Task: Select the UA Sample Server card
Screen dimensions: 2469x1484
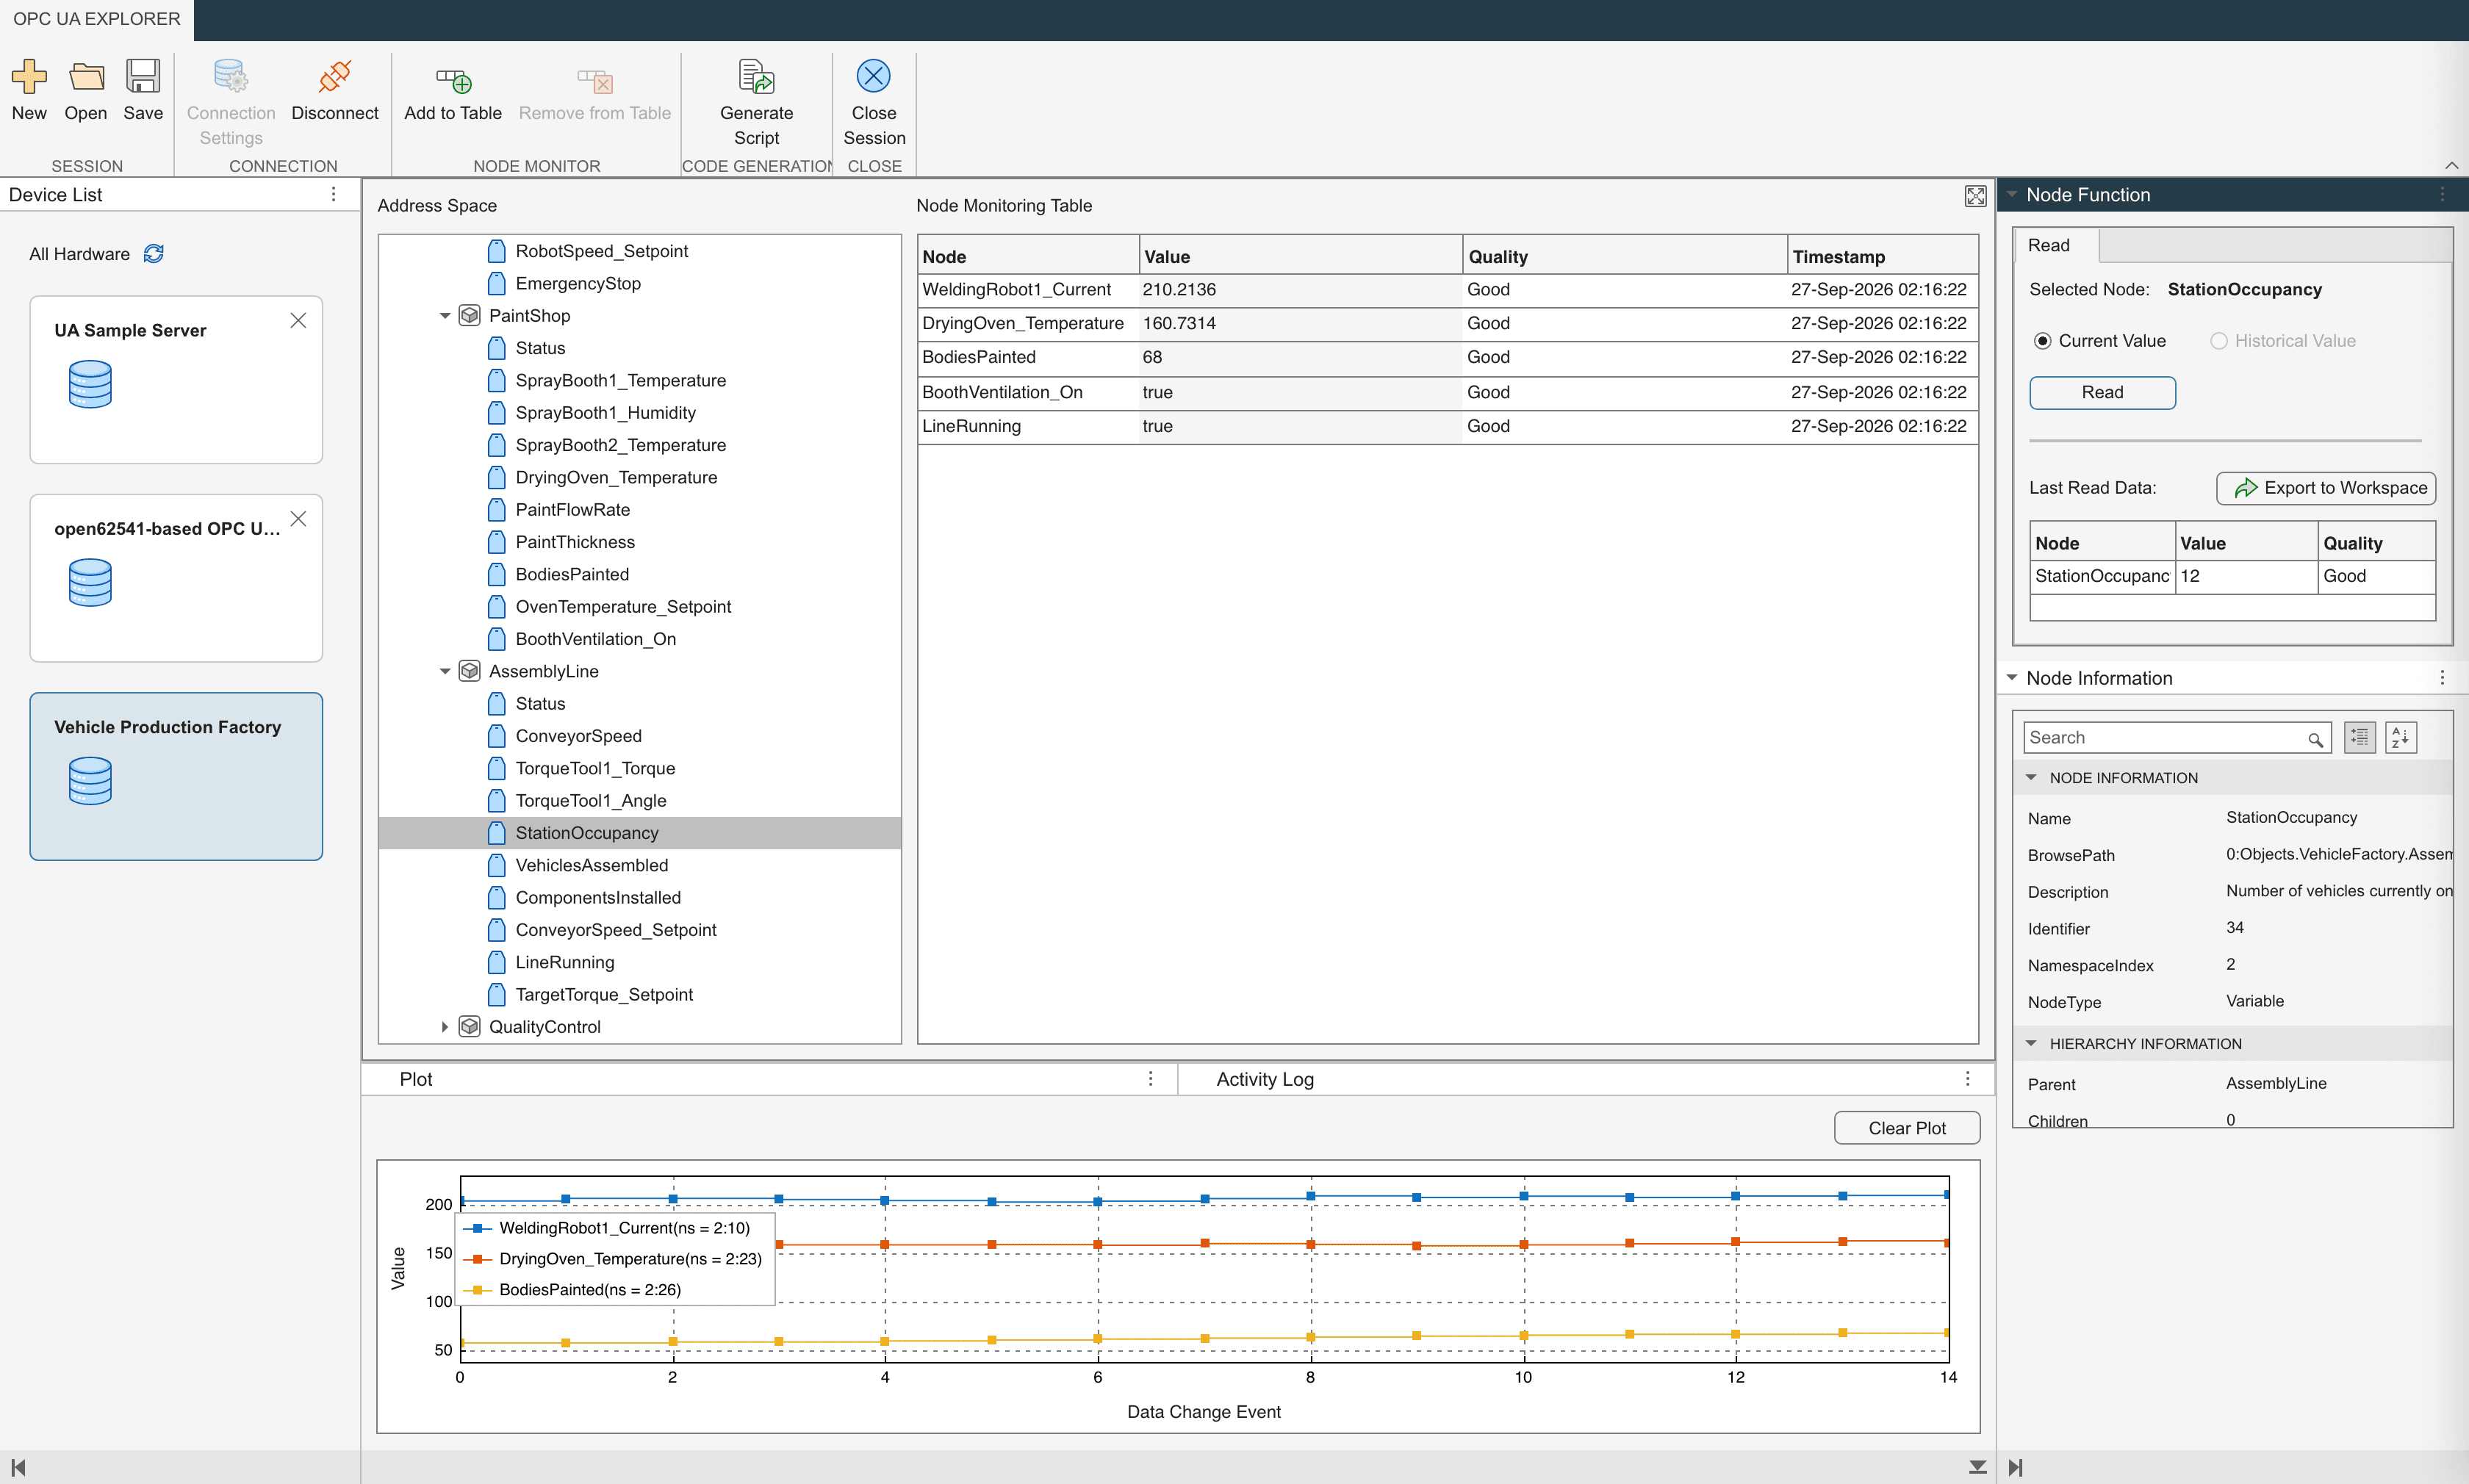Action: point(176,379)
